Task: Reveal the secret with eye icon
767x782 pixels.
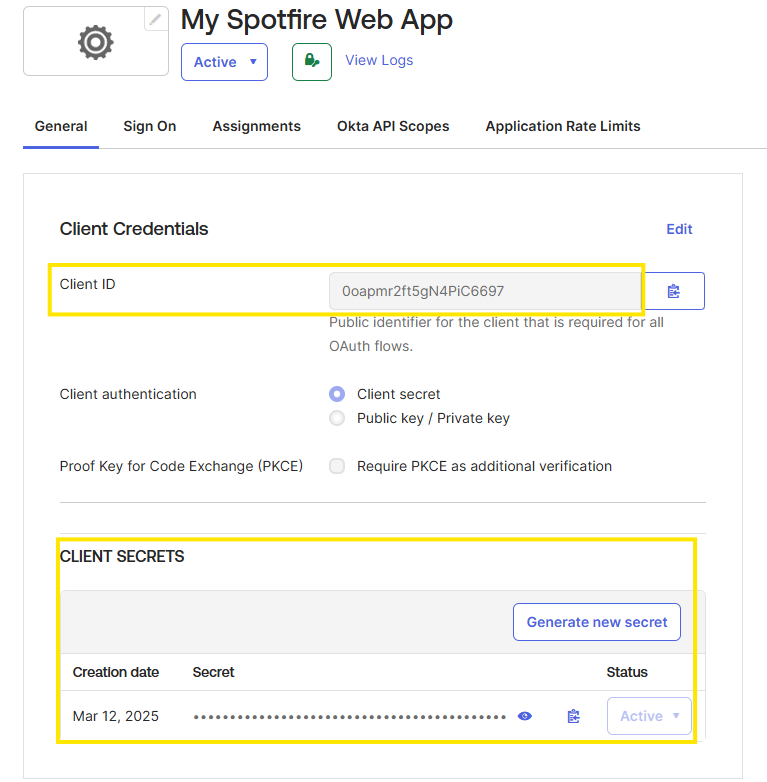Action: point(525,716)
